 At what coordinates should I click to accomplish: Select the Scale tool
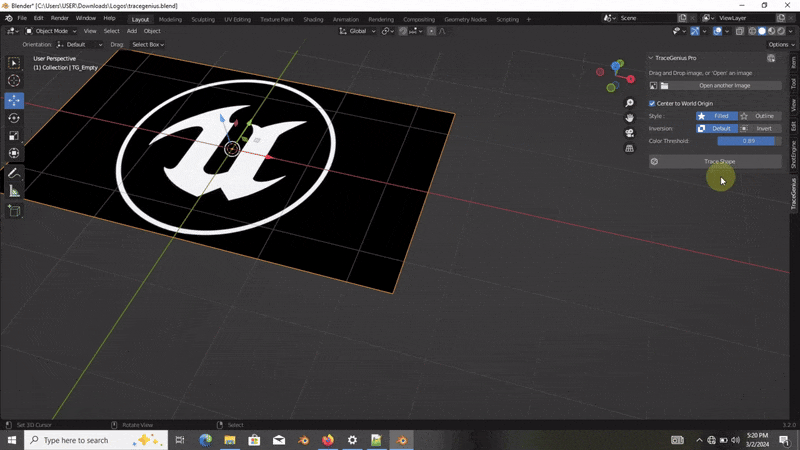click(14, 136)
